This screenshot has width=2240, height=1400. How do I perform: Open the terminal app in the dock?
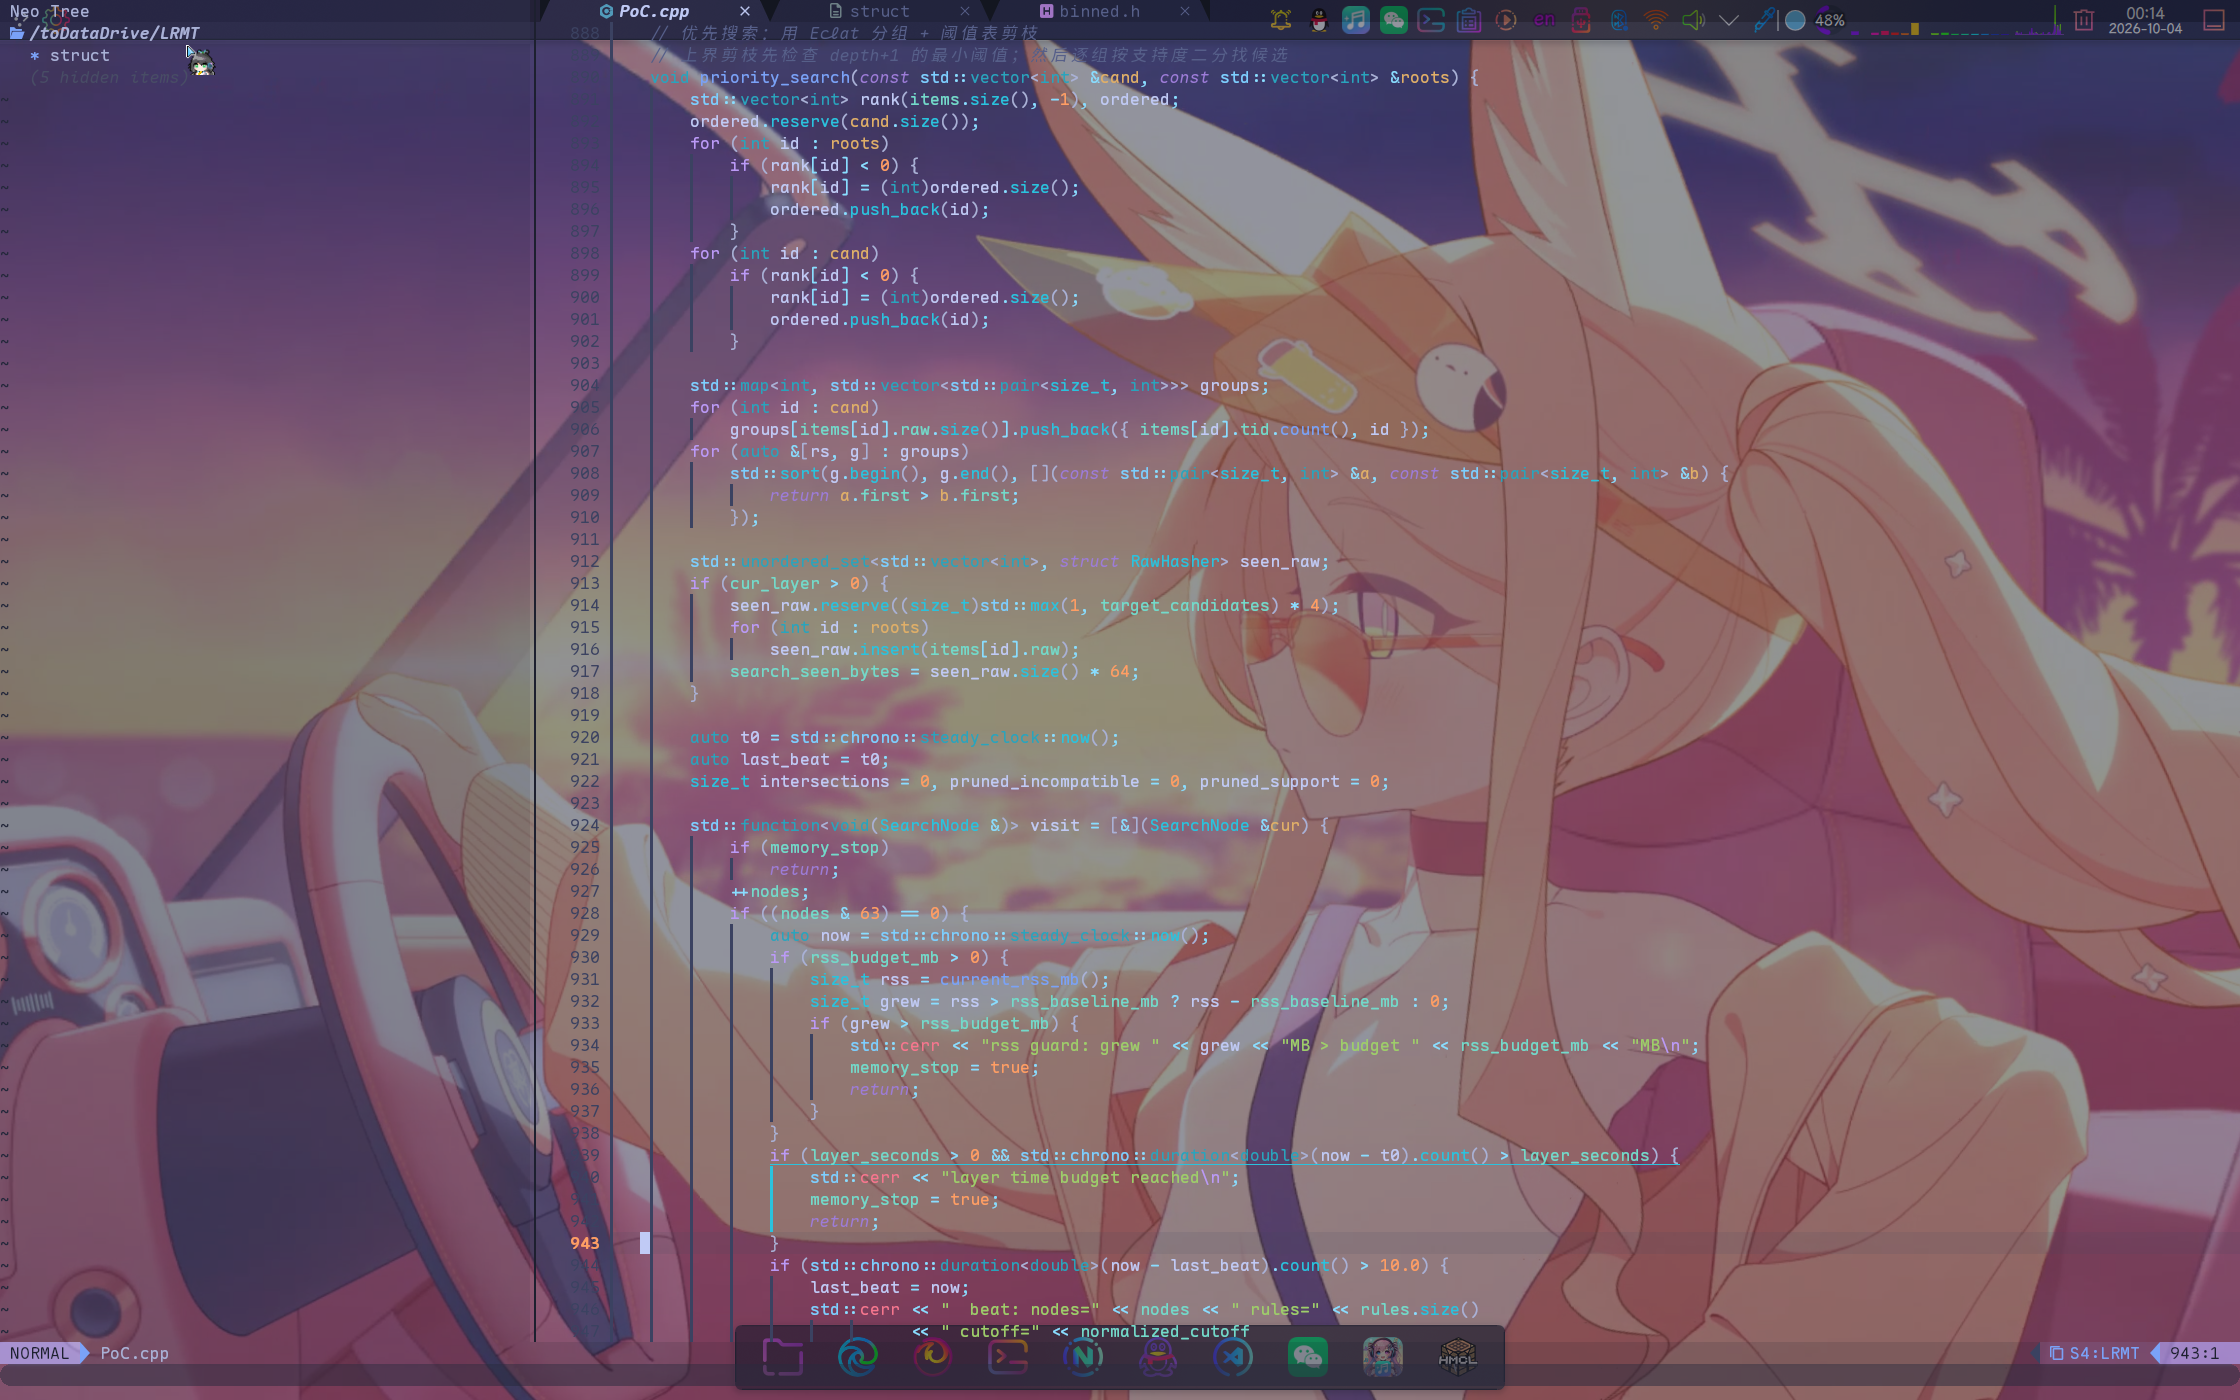coord(1007,1357)
